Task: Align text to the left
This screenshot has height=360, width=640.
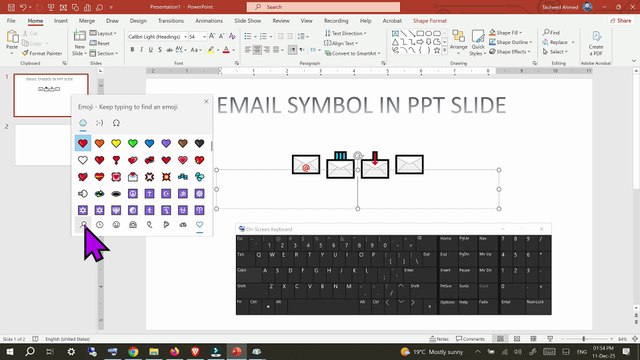Action: [248, 50]
